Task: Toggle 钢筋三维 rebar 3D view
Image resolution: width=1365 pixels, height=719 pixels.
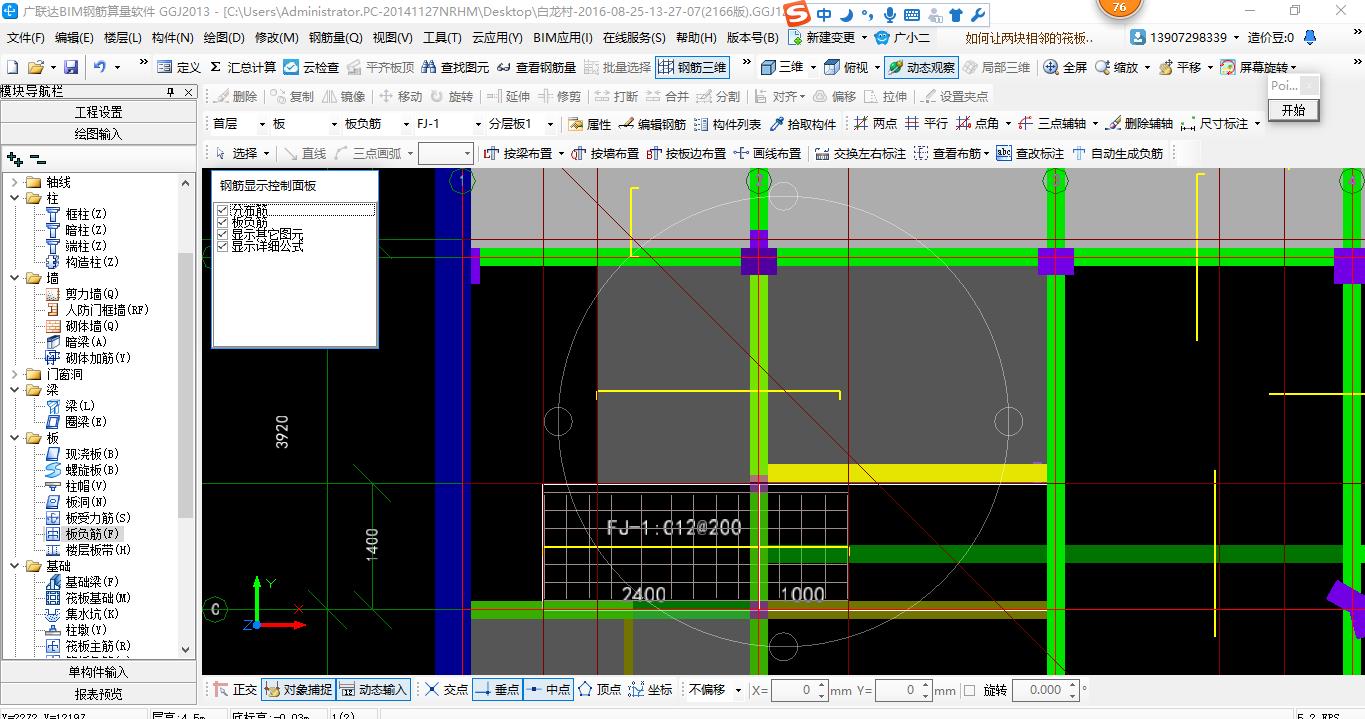Action: (692, 67)
